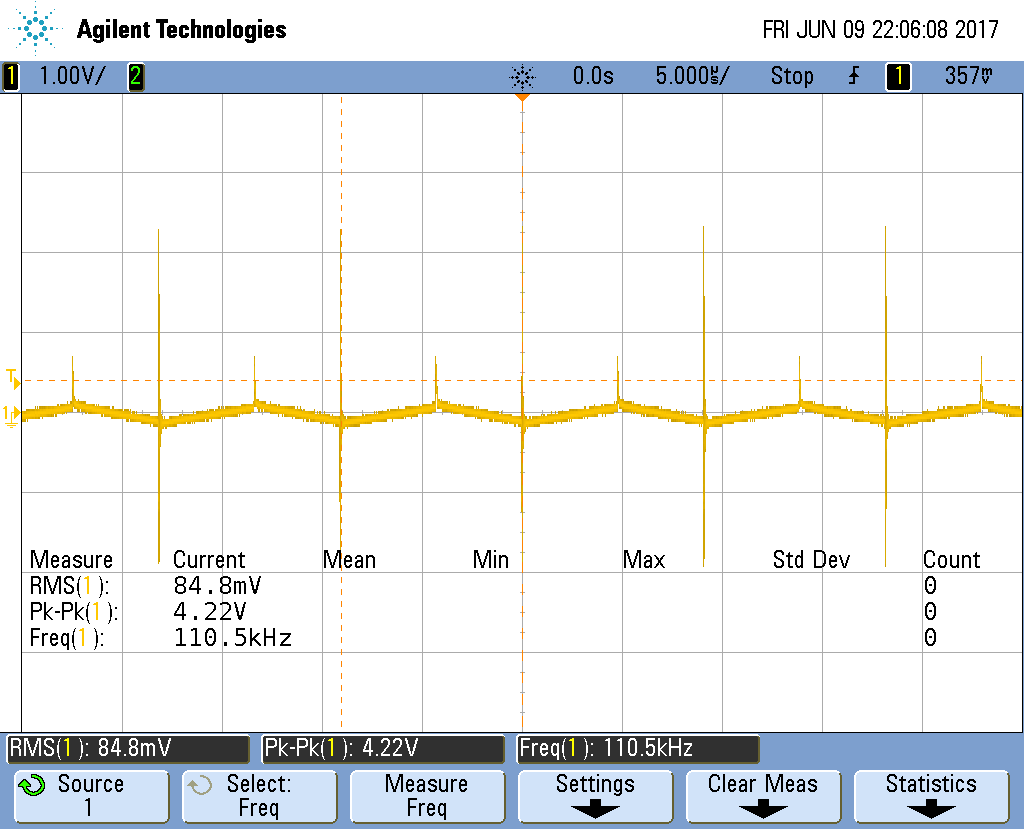This screenshot has height=829, width=1024.
Task: Click the Stop run status label
Action: [792, 76]
